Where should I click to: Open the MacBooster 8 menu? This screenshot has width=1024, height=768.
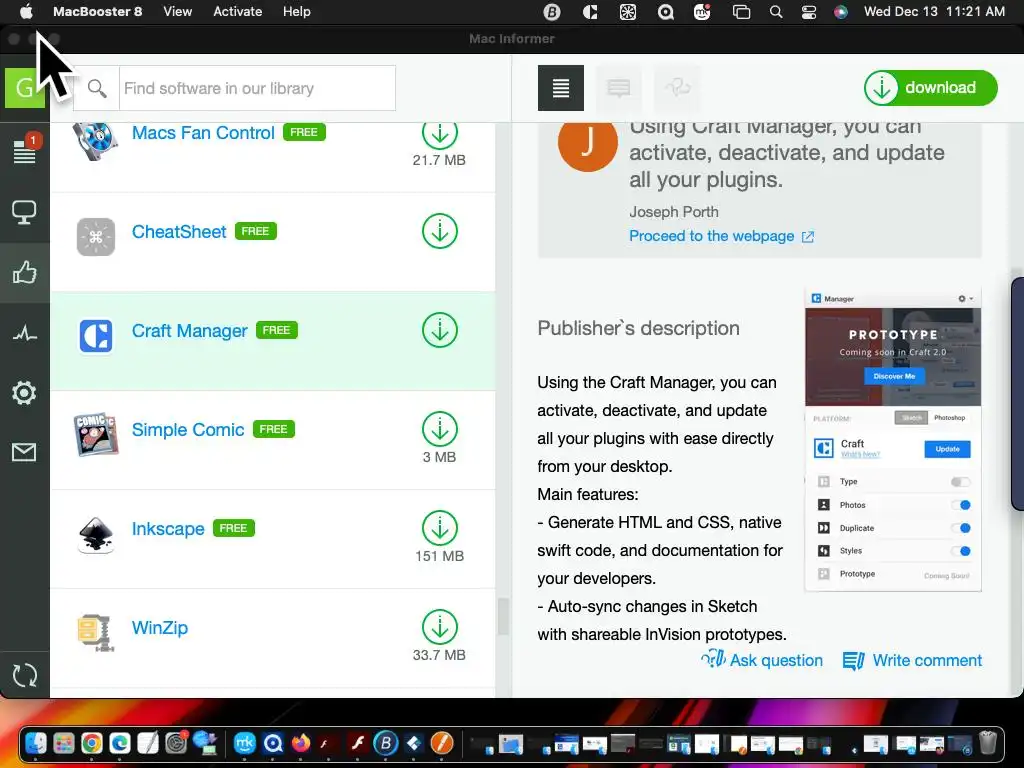(97, 12)
